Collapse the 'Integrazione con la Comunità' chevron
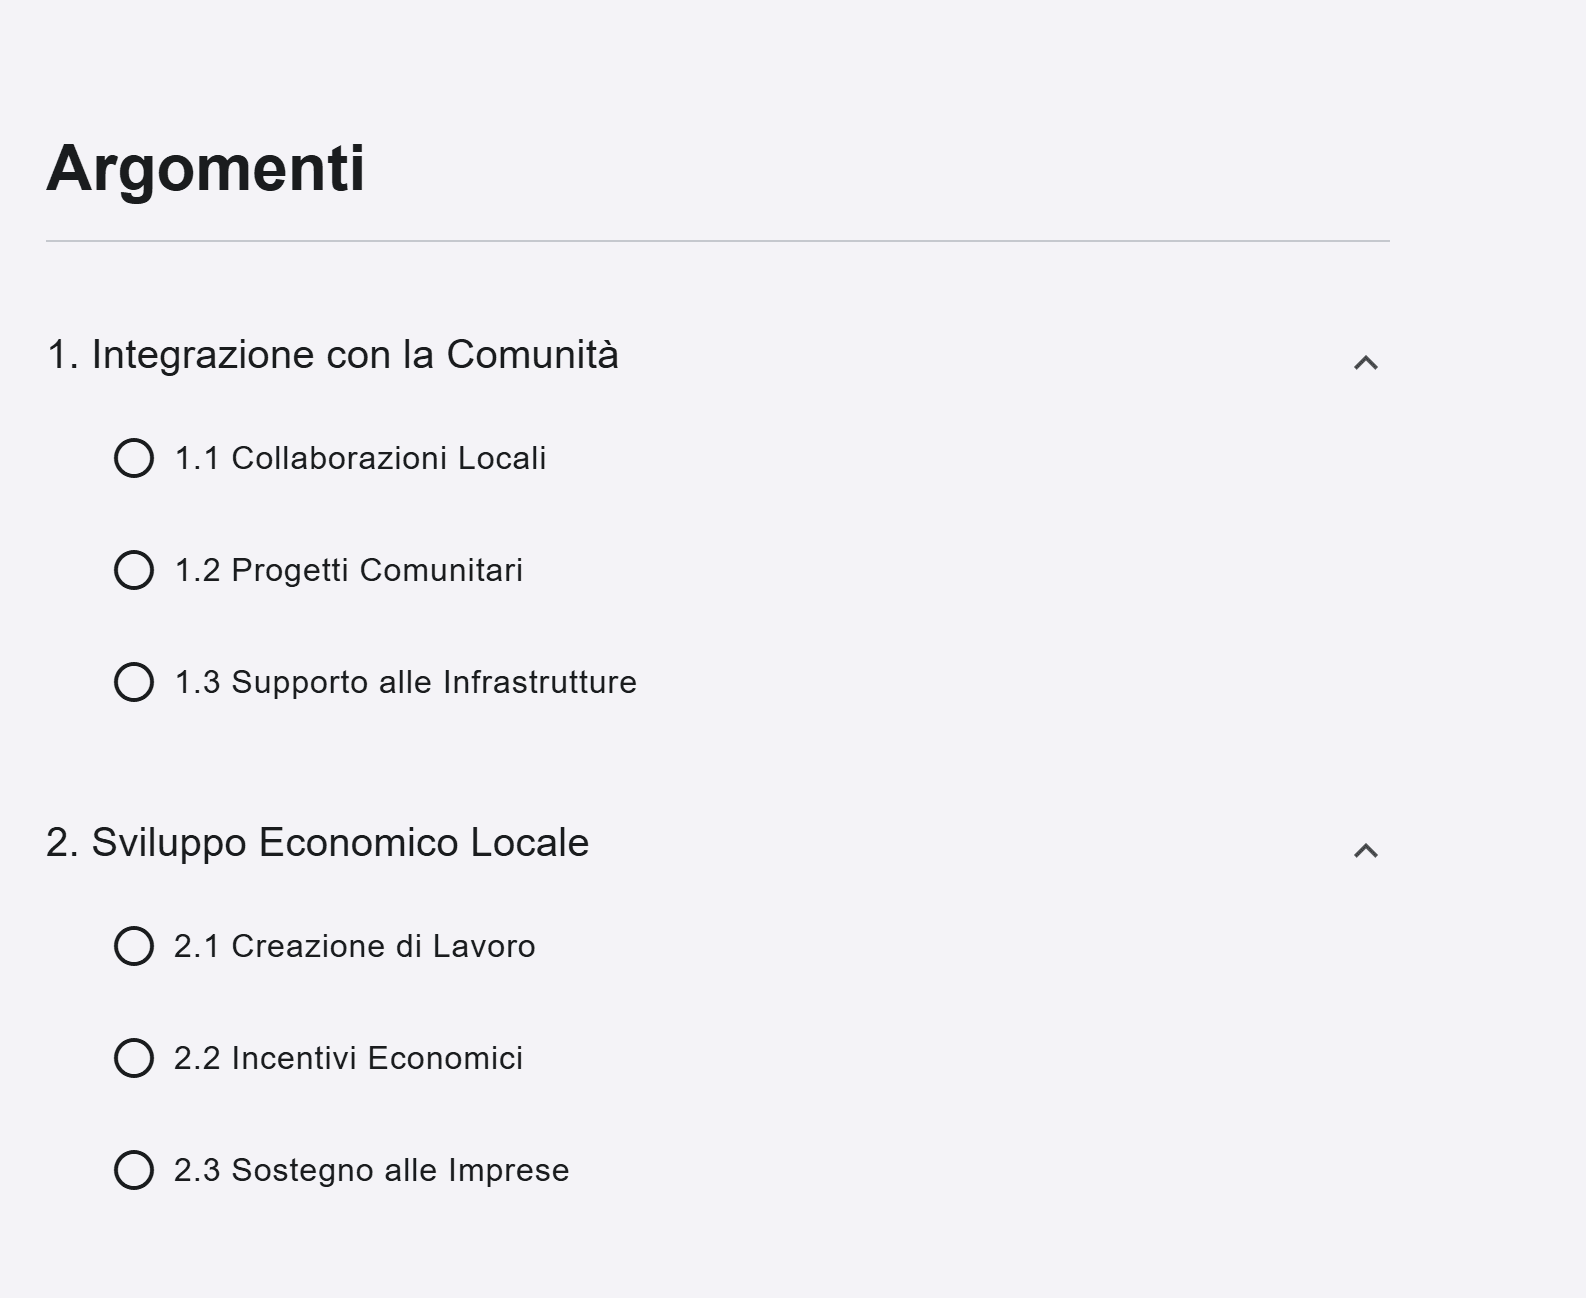The image size is (1586, 1298). 1365,362
